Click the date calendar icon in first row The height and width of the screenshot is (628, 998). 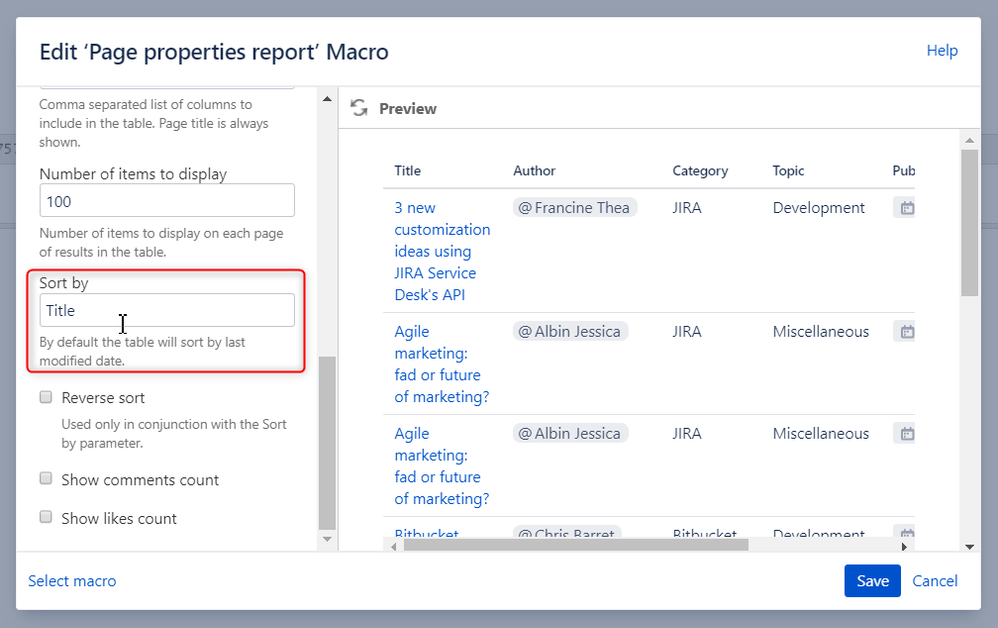907,208
